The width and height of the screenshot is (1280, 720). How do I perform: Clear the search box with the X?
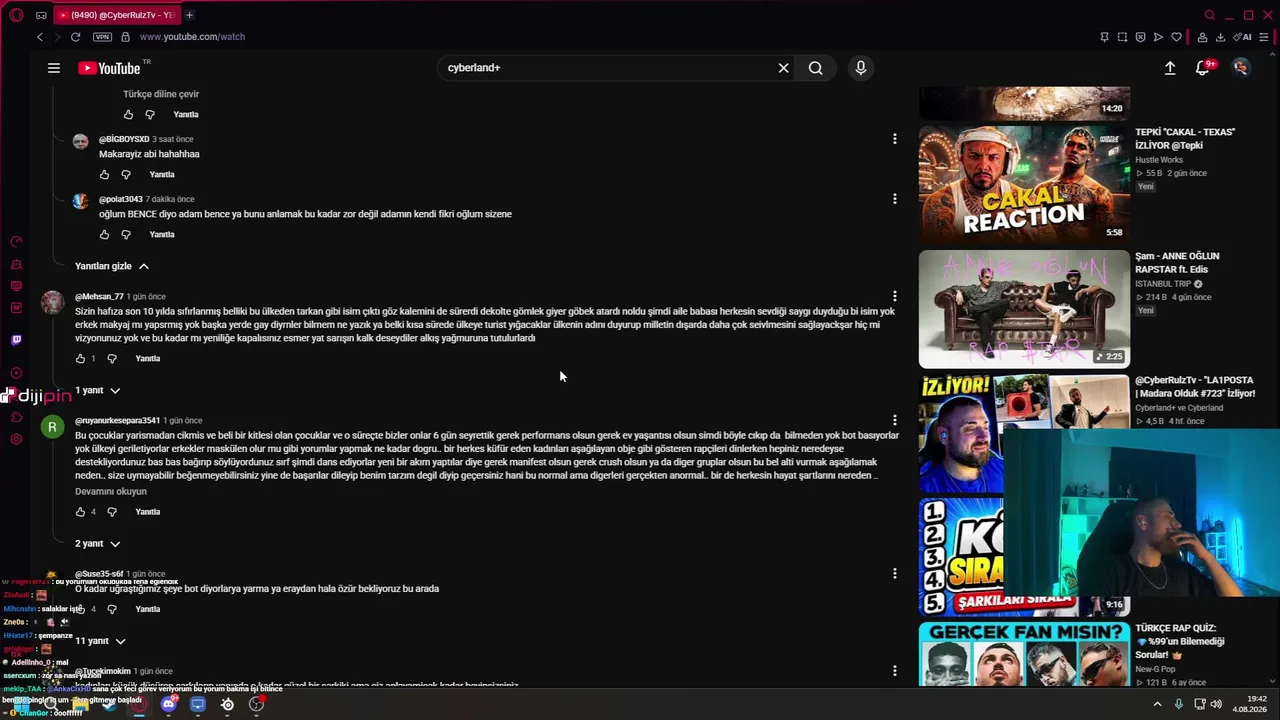point(784,68)
